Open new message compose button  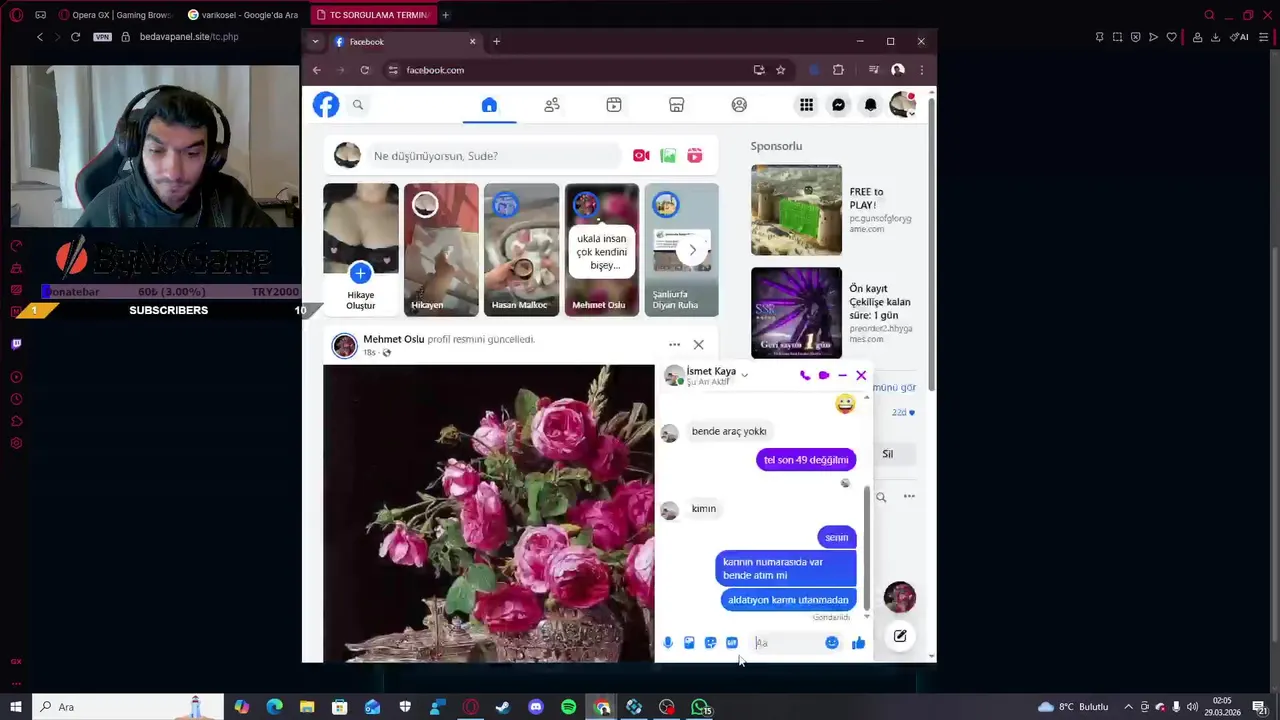tap(900, 636)
